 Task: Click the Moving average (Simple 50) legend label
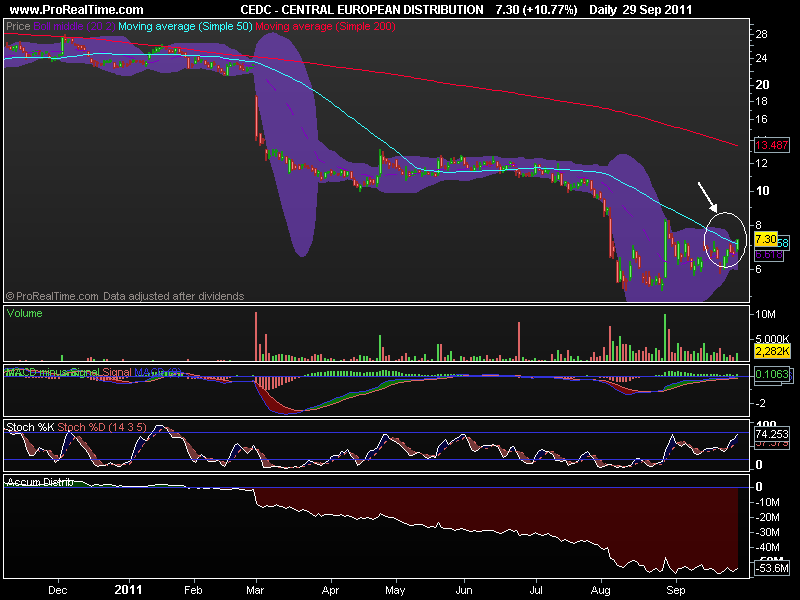[x=185, y=26]
